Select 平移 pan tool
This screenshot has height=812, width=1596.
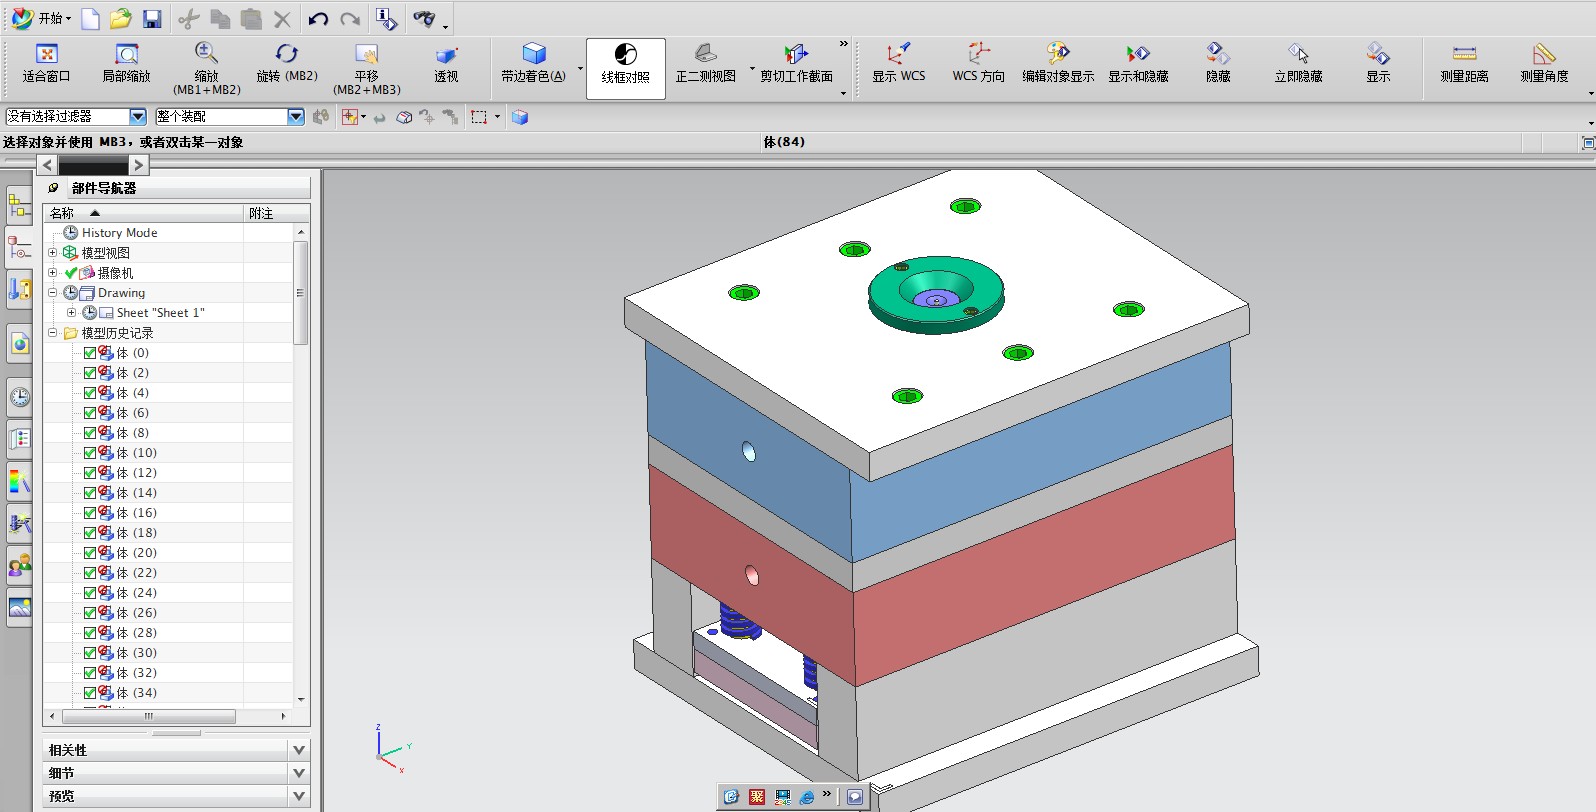coord(367,68)
